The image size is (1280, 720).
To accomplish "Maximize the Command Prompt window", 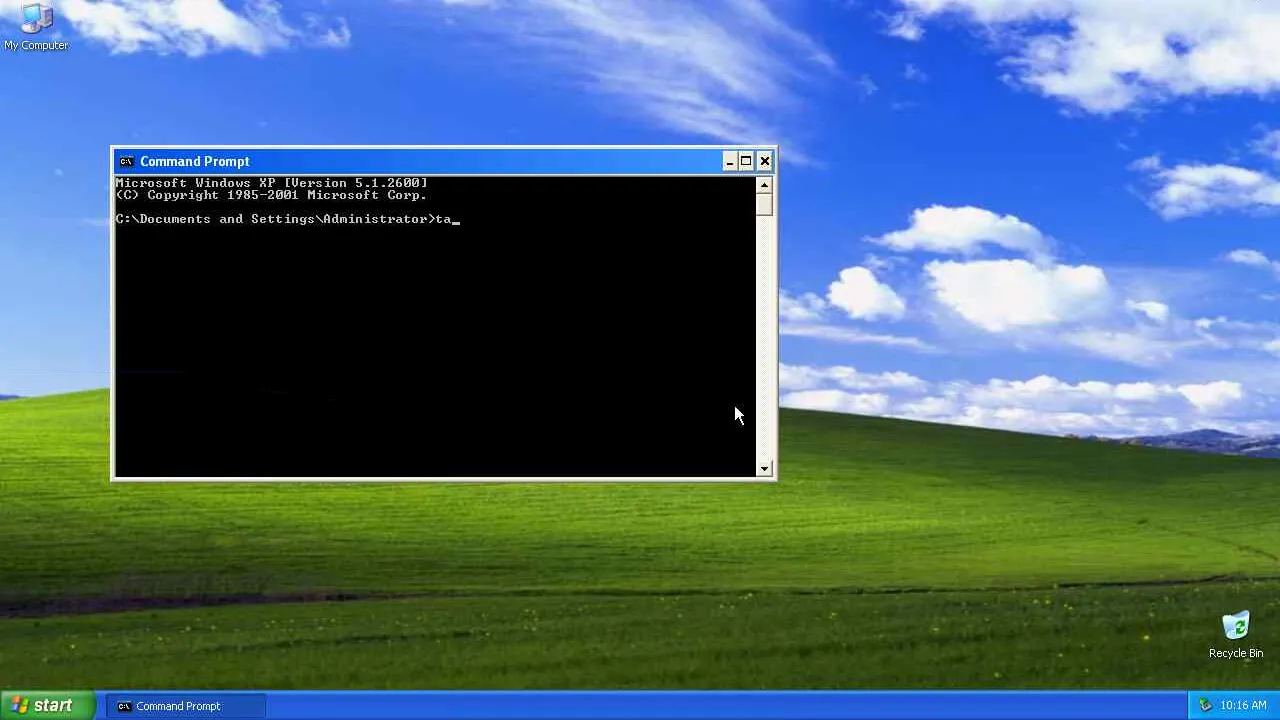I will coord(746,161).
